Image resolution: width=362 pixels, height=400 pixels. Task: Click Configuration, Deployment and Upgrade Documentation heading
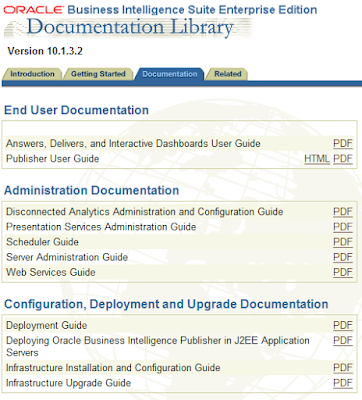tap(166, 304)
